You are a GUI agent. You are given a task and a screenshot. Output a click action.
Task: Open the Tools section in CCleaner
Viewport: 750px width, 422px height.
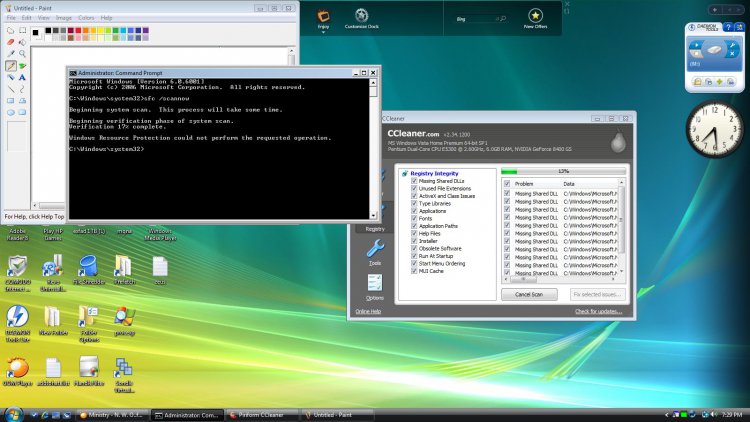coord(375,253)
